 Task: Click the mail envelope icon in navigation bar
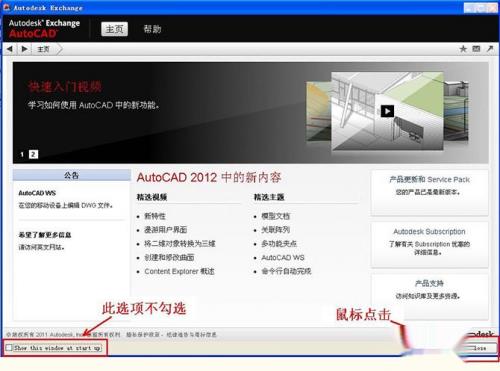tap(476, 49)
